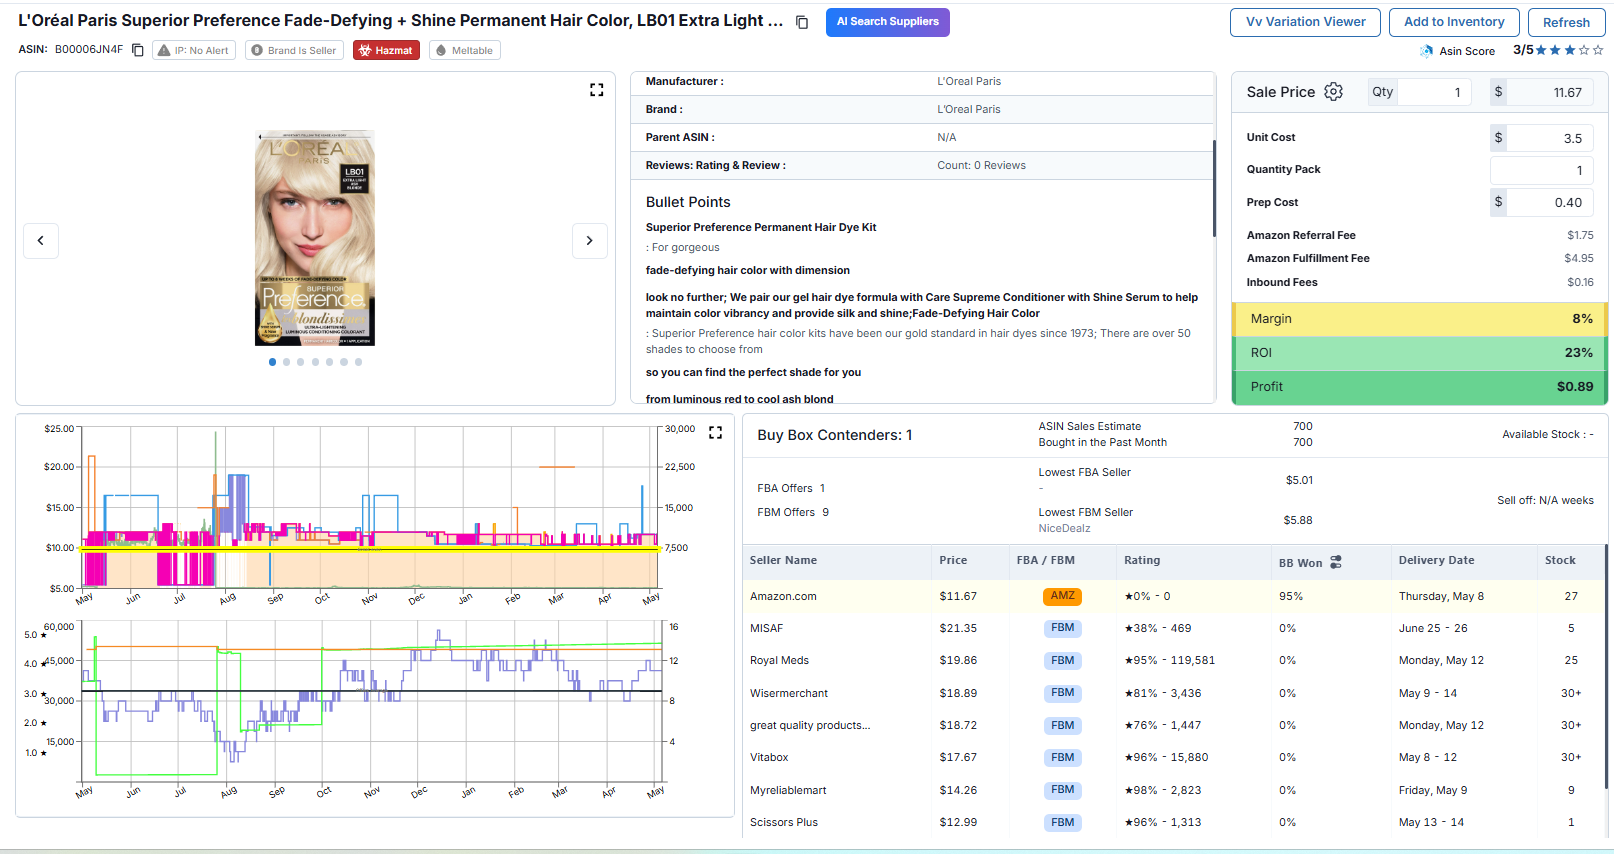Click the Amazon Referral Fee value $1.75
The height and width of the screenshot is (854, 1614).
tap(1580, 236)
